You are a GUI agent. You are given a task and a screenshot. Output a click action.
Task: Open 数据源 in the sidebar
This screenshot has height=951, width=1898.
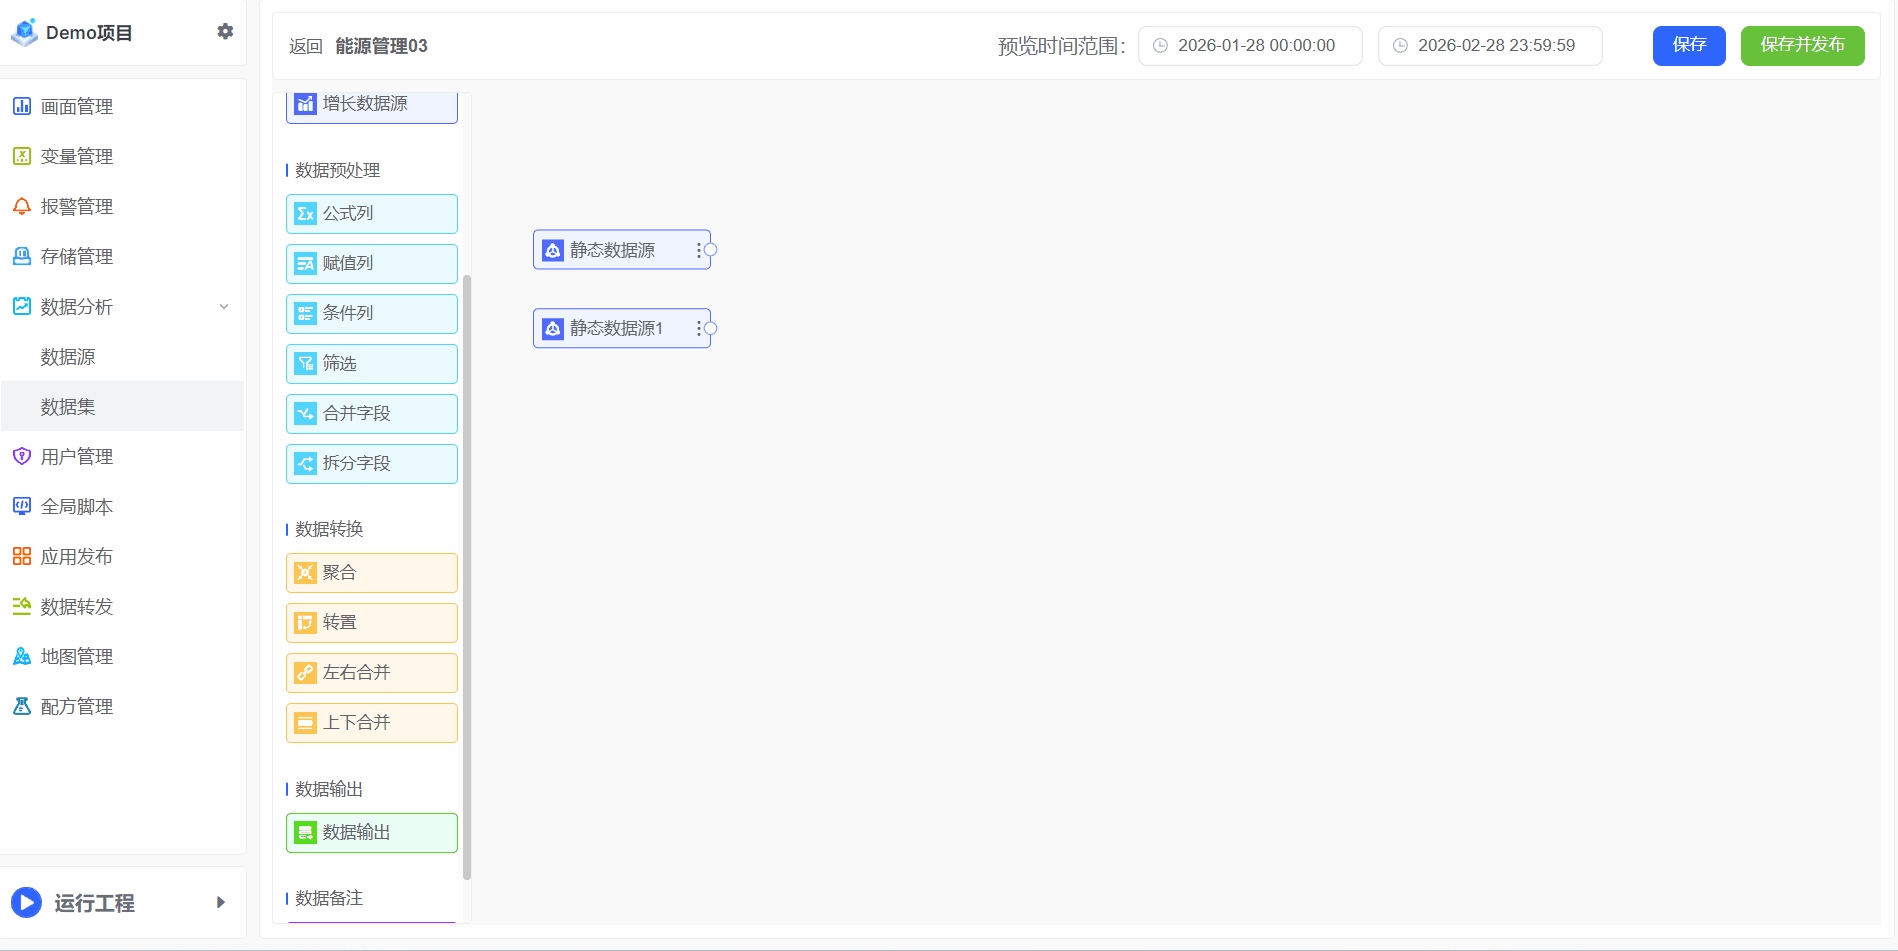pos(68,357)
